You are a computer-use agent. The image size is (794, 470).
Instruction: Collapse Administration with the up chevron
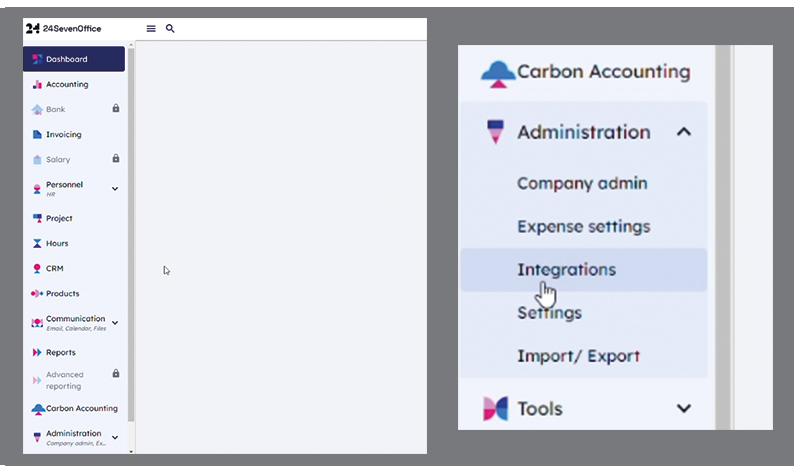(684, 132)
